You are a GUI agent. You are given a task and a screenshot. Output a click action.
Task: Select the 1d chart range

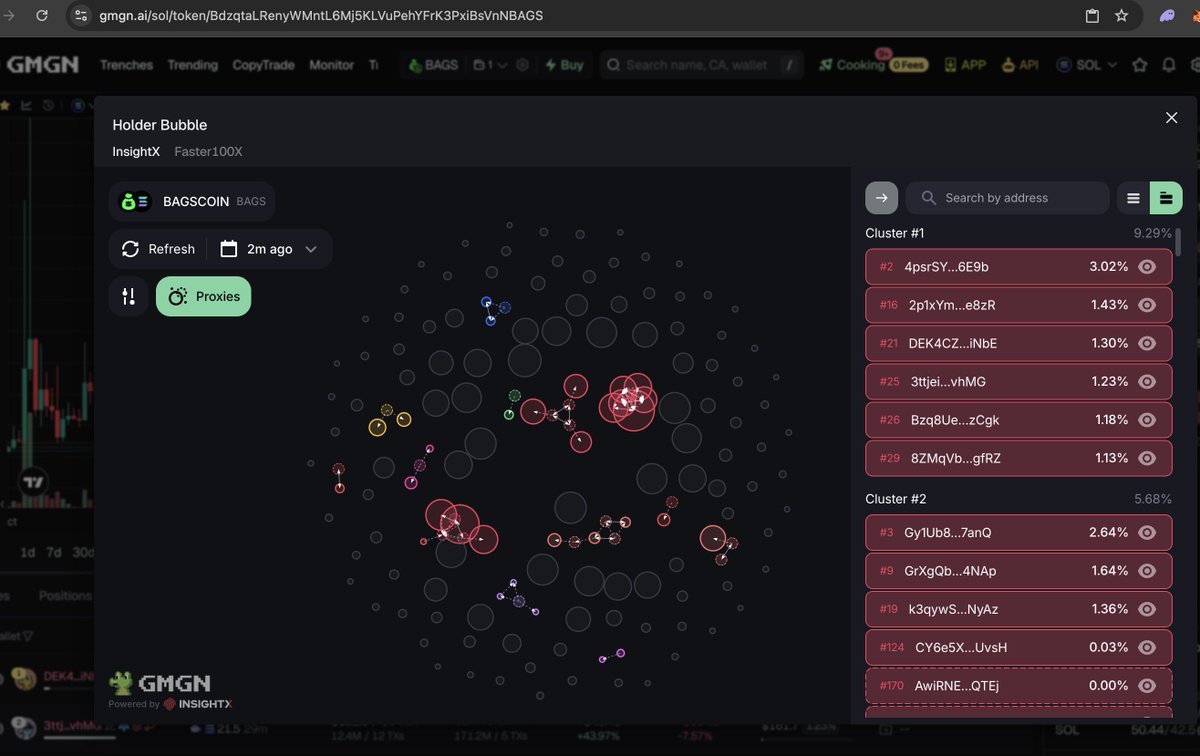(x=27, y=553)
